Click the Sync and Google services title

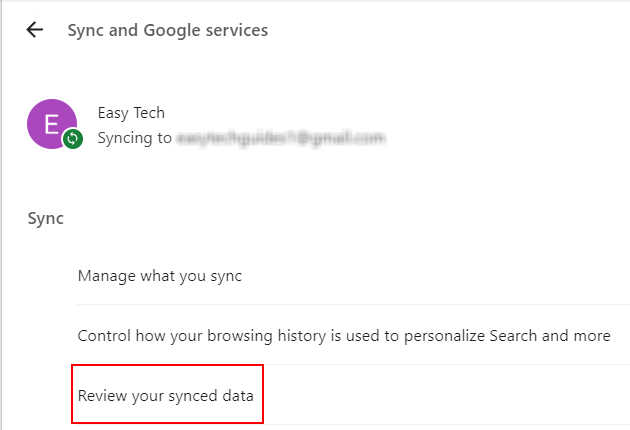tap(167, 30)
